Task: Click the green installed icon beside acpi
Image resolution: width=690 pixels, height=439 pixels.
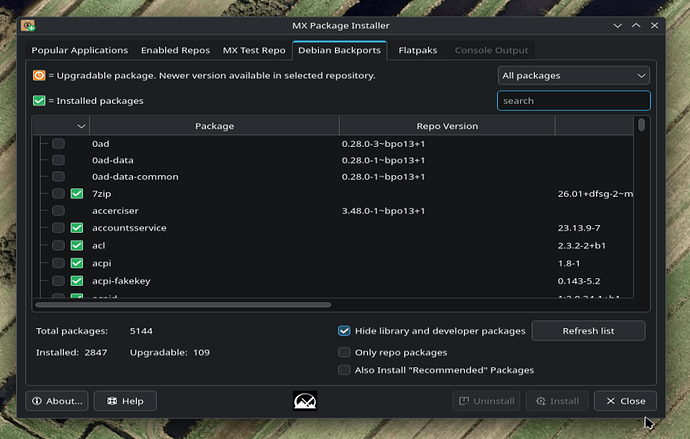Action: click(77, 263)
